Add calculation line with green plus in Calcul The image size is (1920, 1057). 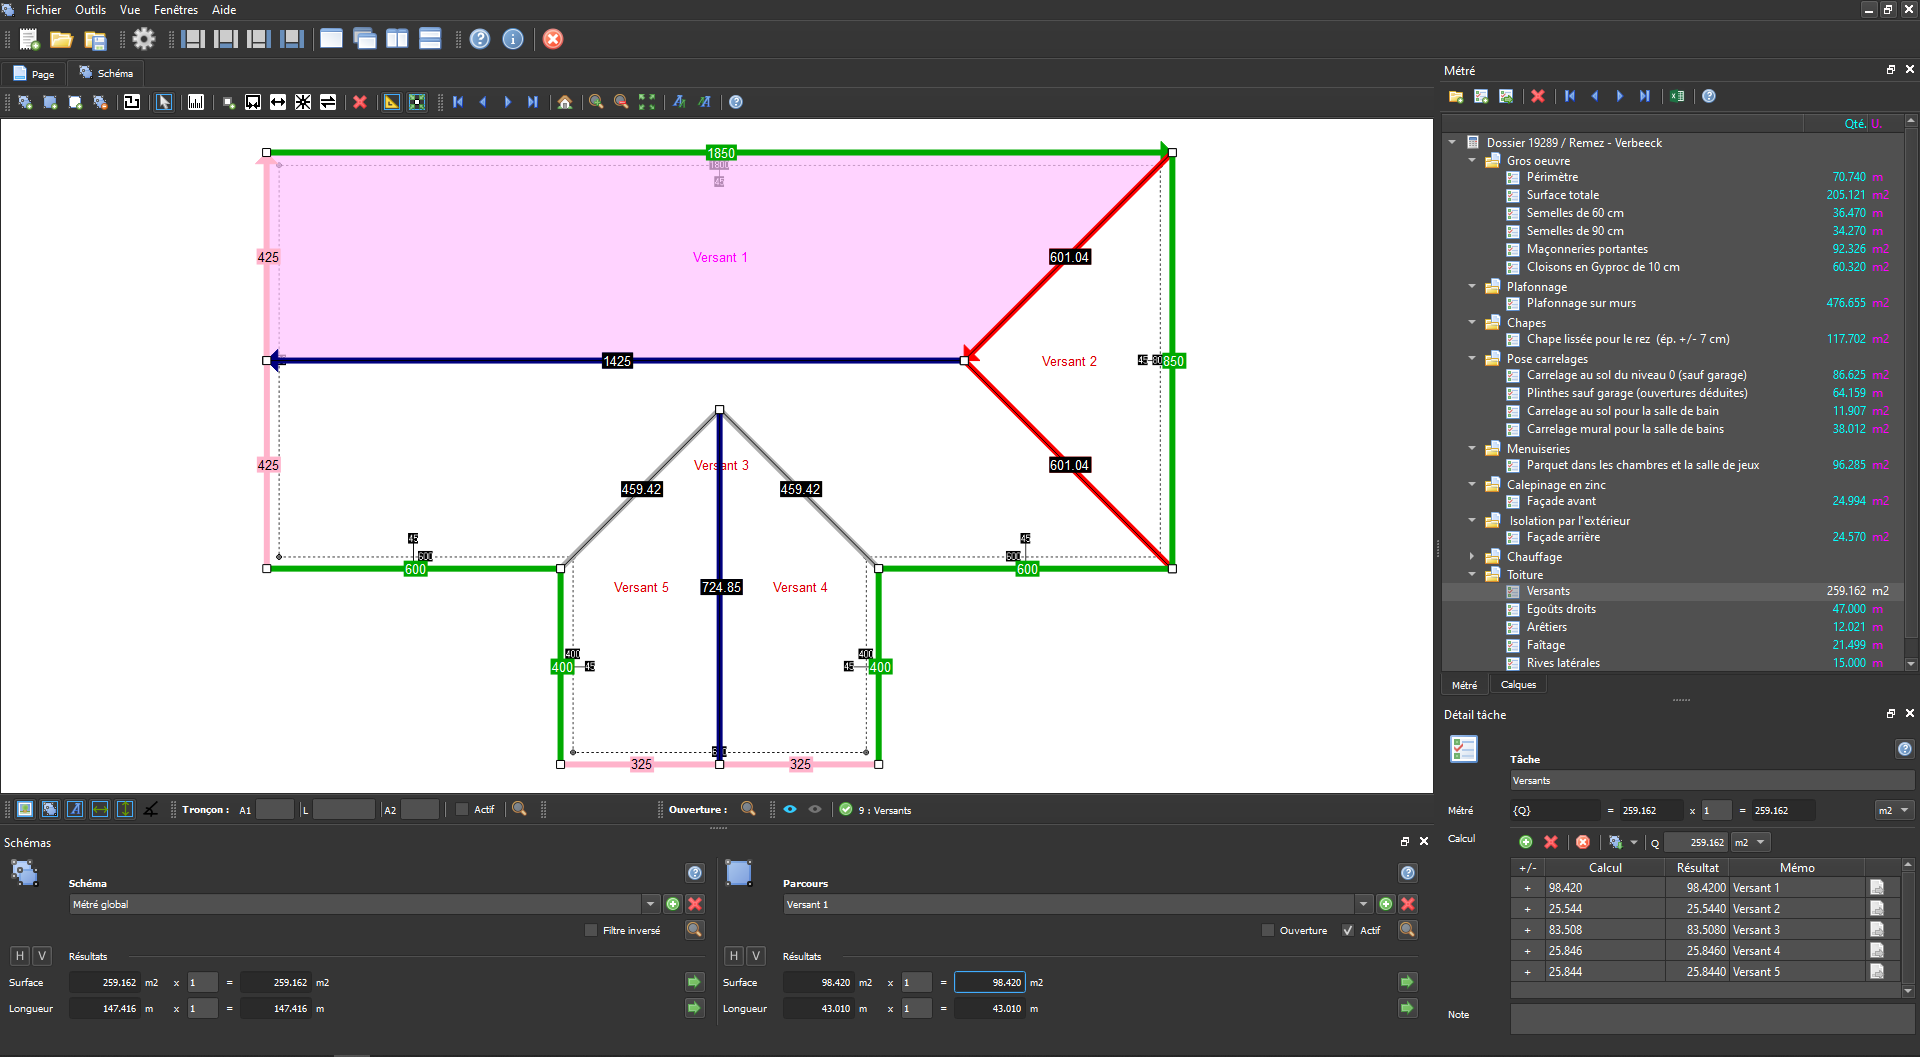click(1526, 842)
